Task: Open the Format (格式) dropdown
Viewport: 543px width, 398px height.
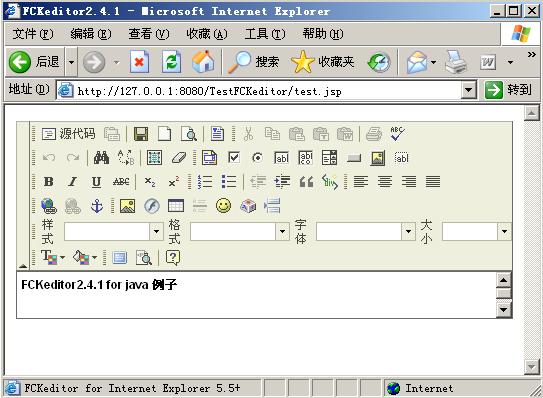Action: point(282,231)
